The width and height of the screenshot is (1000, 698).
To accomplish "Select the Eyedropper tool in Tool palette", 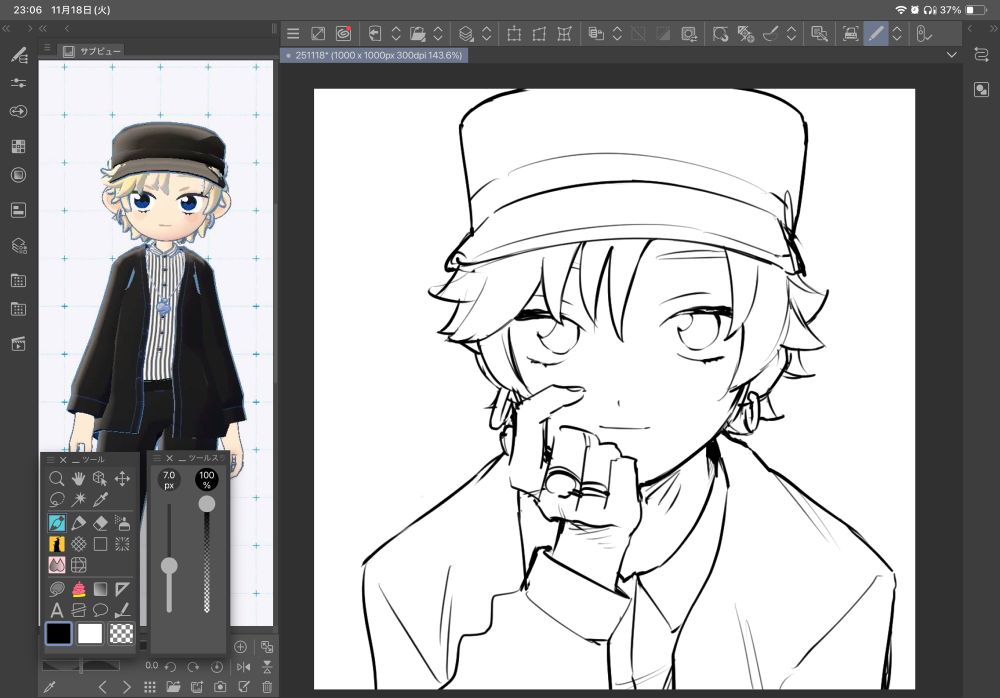I will click(99, 500).
